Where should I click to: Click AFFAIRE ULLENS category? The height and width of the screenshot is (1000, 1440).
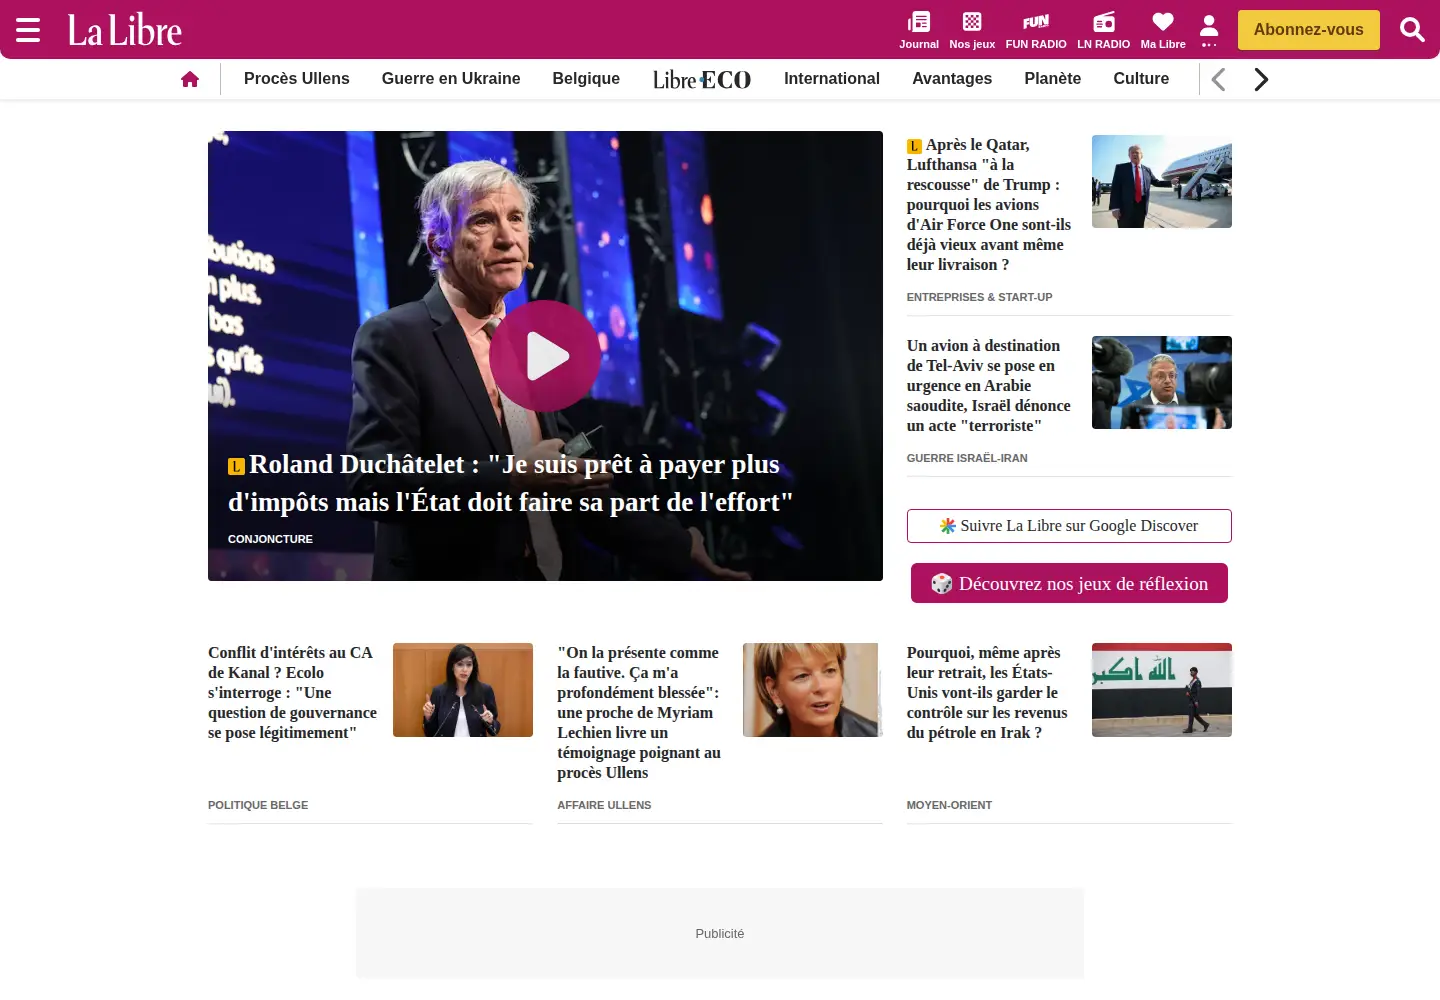(604, 805)
